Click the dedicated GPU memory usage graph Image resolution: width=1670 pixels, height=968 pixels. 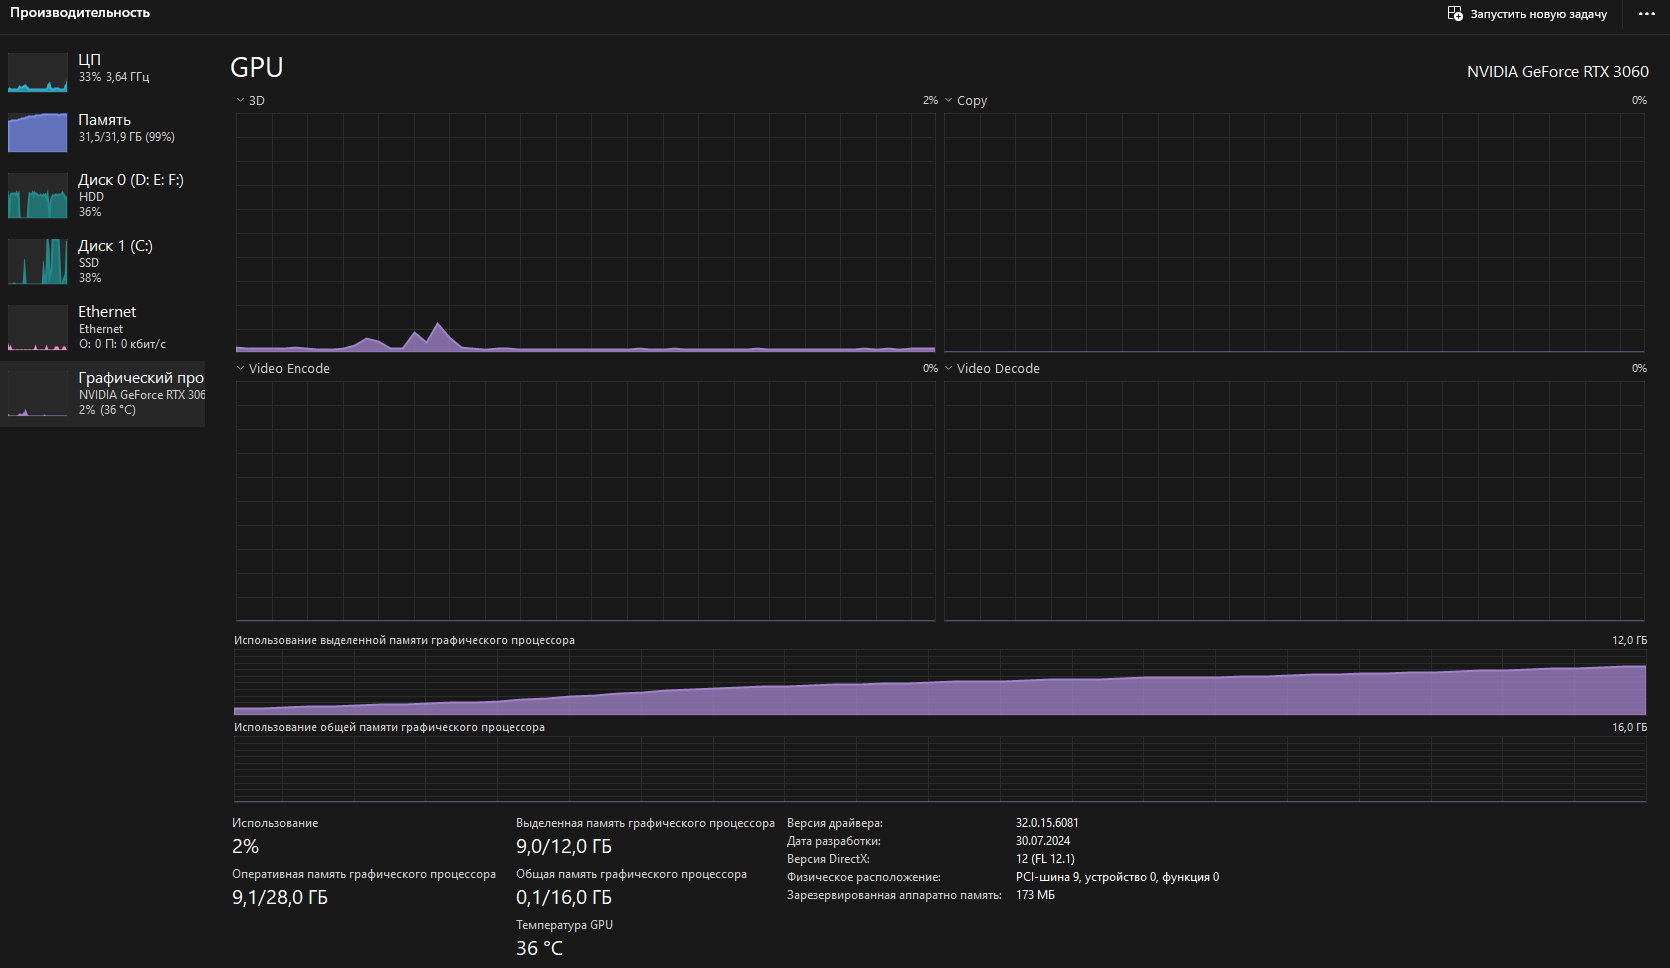(940, 682)
